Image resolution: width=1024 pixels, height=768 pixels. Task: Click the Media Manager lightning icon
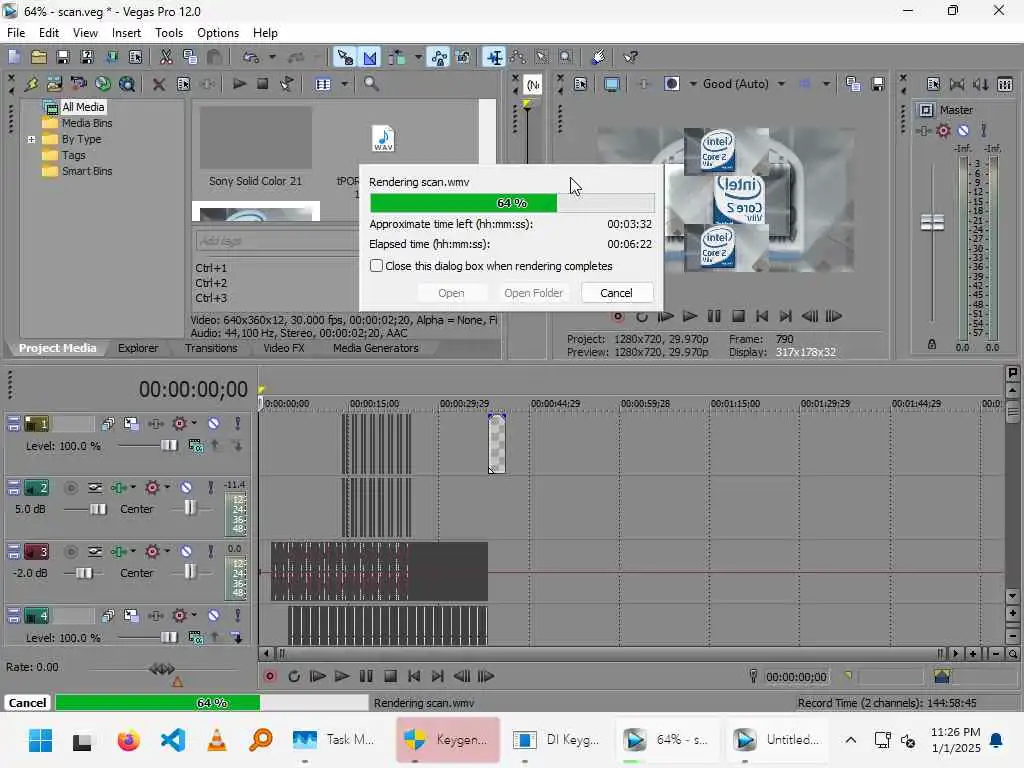coord(31,84)
